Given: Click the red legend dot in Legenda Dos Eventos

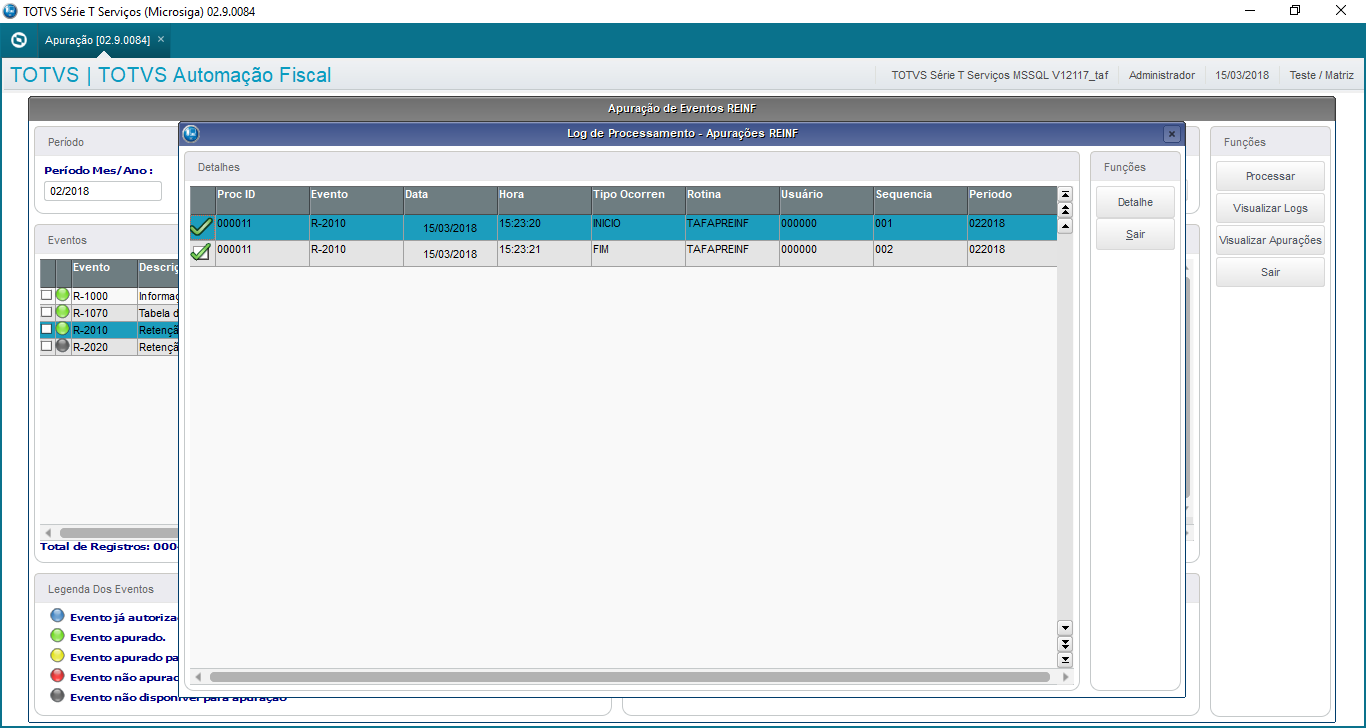Looking at the screenshot, I should (x=57, y=676).
